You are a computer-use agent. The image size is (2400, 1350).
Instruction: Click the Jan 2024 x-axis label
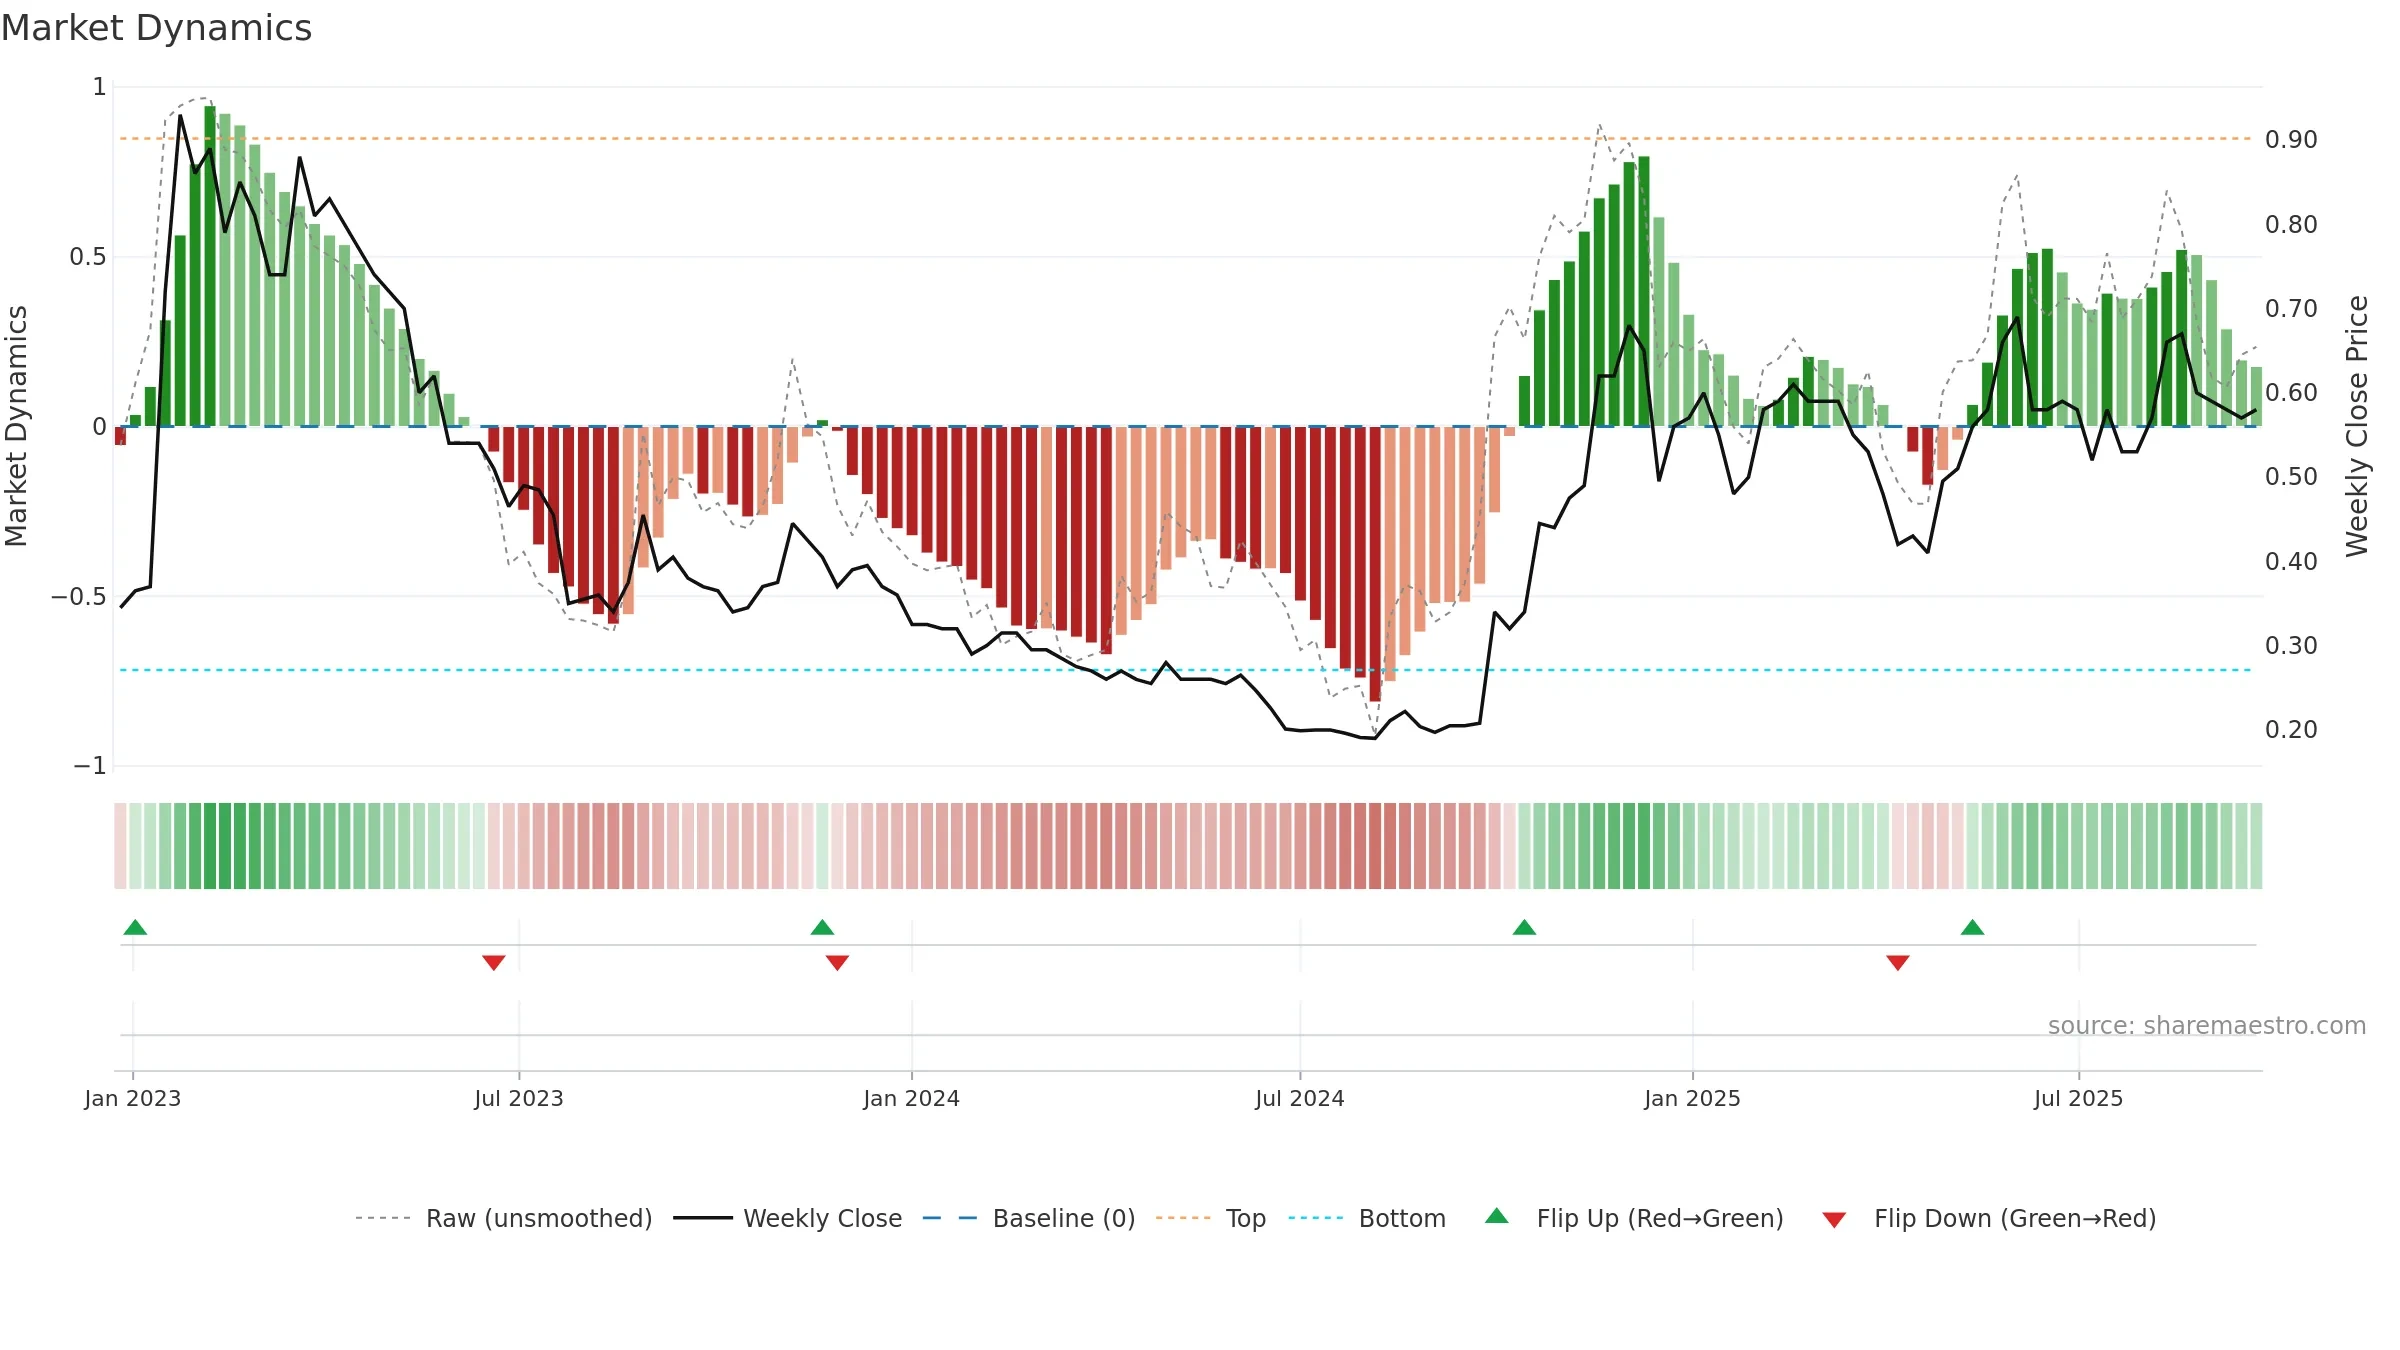[912, 1098]
